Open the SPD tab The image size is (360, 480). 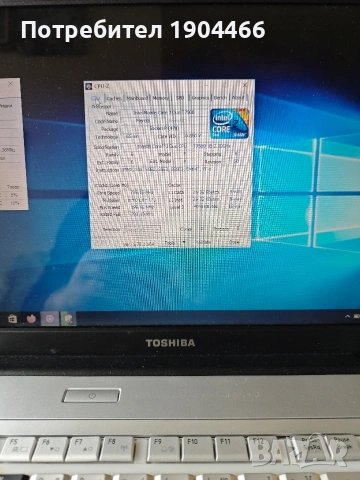pyautogui.click(x=180, y=98)
